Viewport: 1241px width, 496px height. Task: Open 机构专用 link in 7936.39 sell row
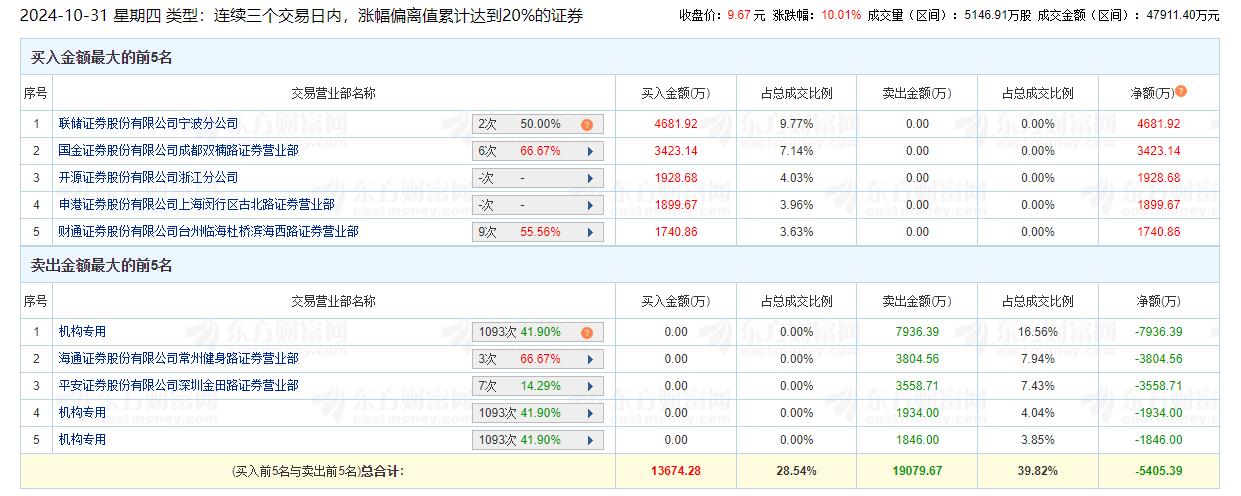coord(82,332)
